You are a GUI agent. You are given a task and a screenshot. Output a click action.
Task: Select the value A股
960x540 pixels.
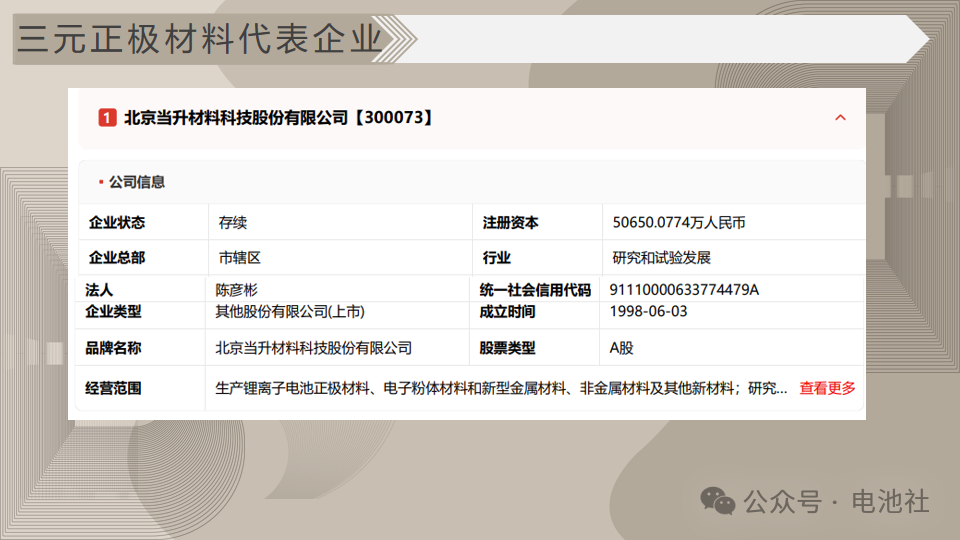pyautogui.click(x=621, y=348)
